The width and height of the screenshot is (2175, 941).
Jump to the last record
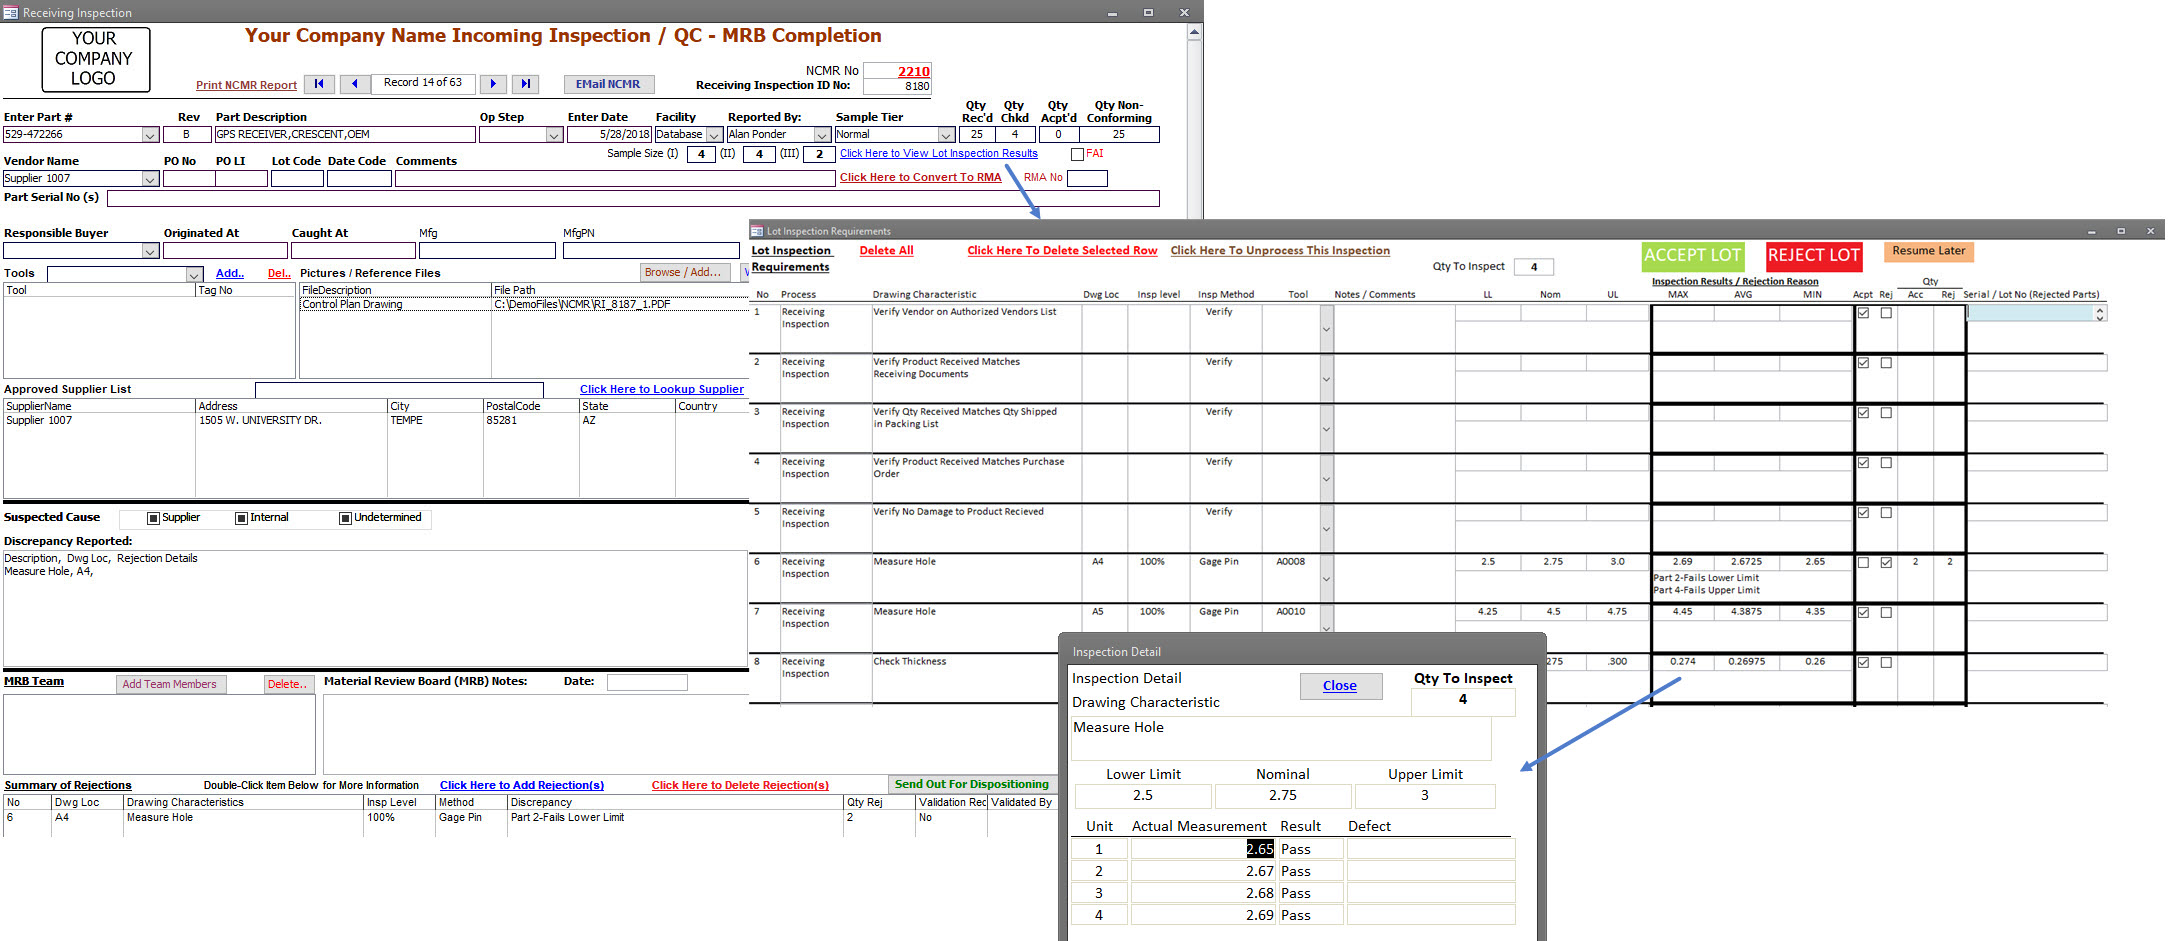(x=526, y=84)
